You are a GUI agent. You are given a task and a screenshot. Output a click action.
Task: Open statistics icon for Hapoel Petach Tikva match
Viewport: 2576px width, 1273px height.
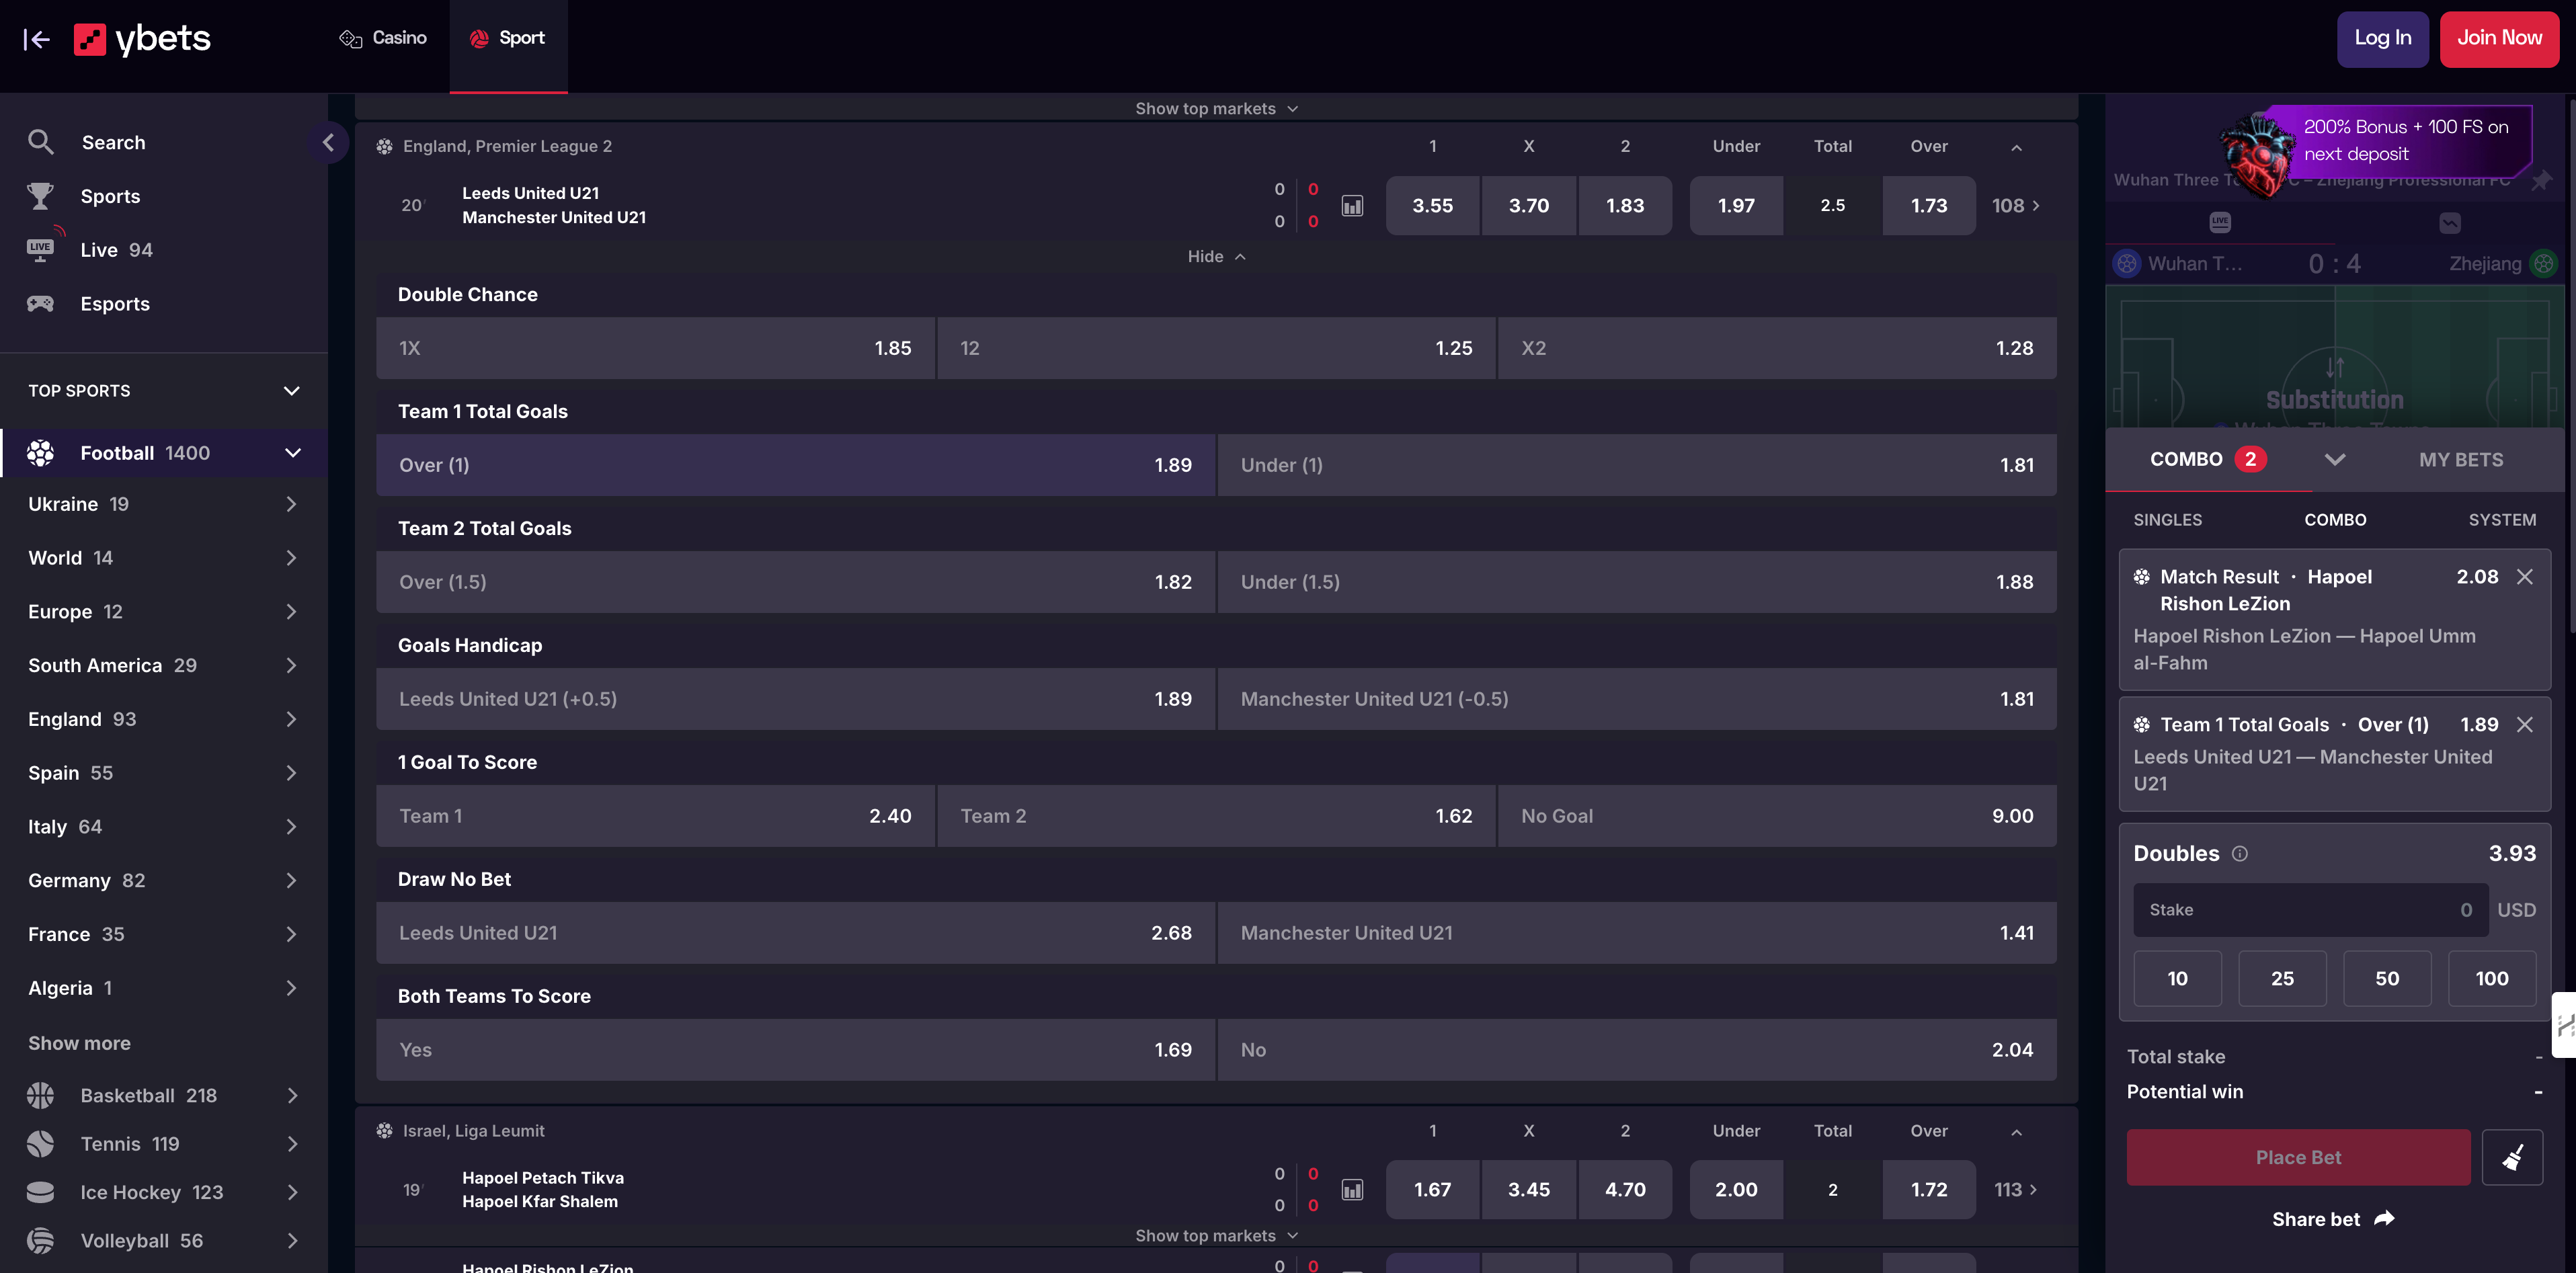[x=1352, y=1190]
